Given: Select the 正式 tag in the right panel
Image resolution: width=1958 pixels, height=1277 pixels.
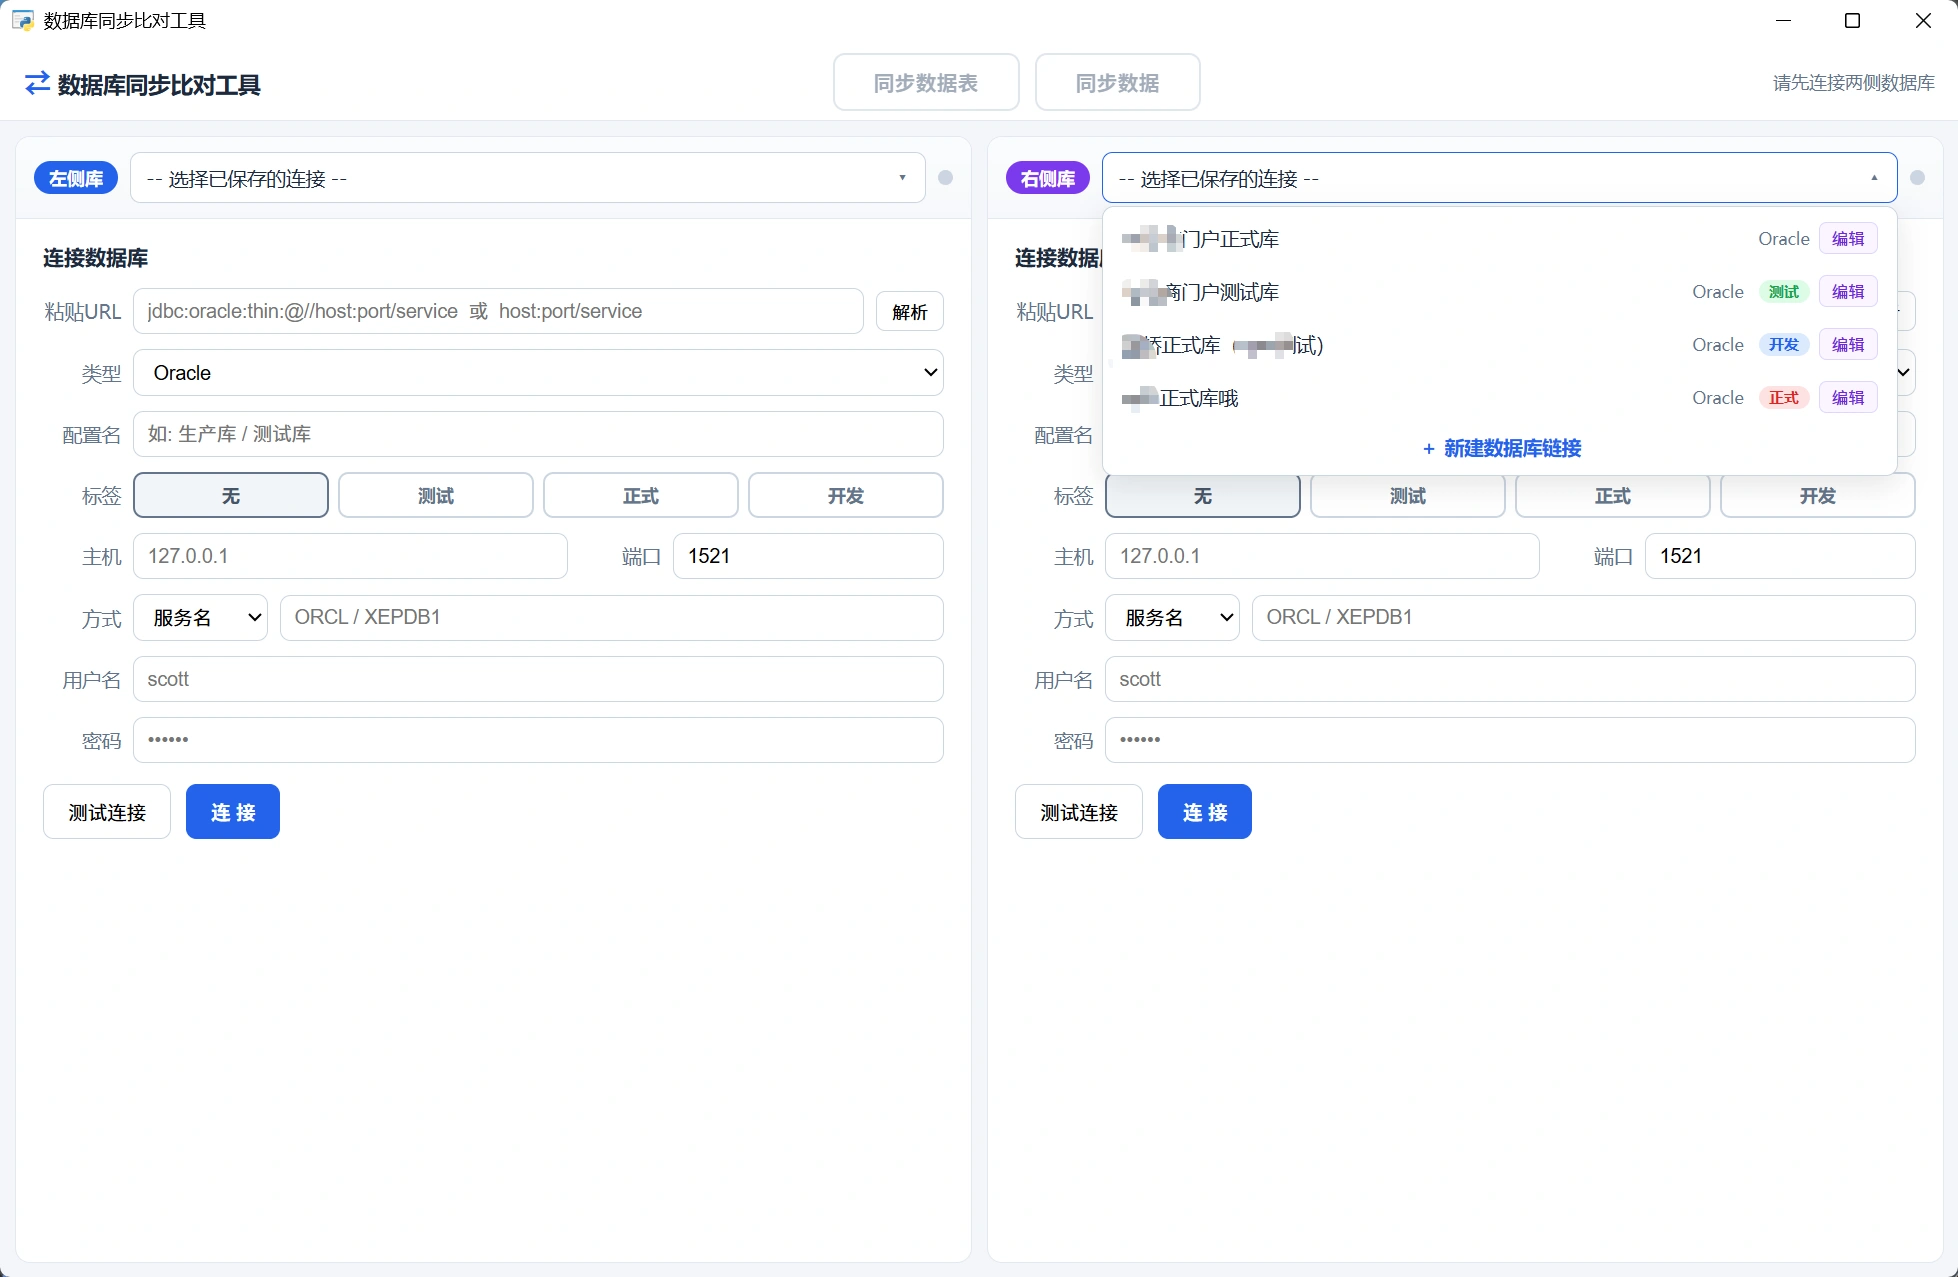Looking at the screenshot, I should (1613, 496).
